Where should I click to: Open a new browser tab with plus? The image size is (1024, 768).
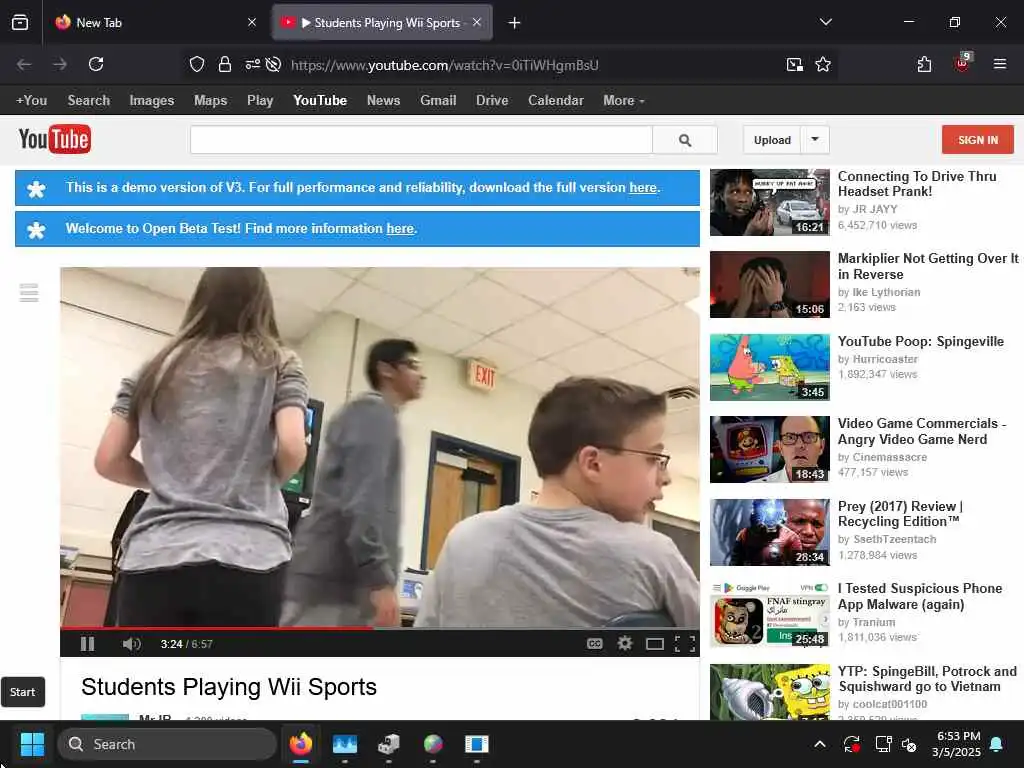point(515,23)
